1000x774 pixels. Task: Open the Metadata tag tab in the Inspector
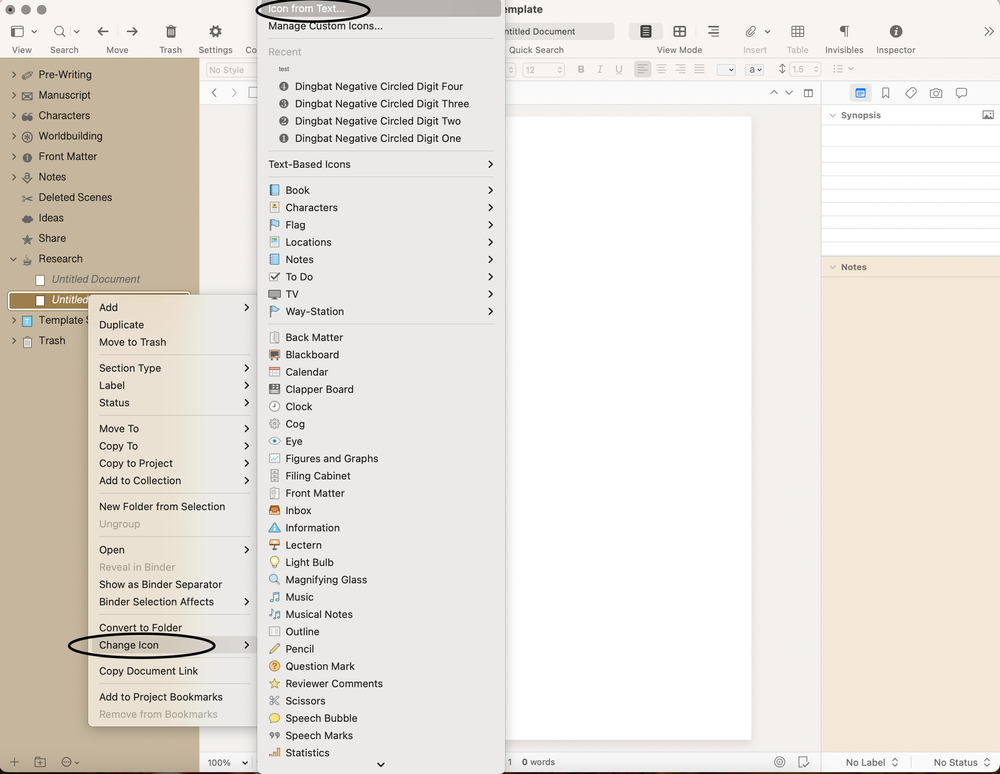pyautogui.click(x=910, y=91)
